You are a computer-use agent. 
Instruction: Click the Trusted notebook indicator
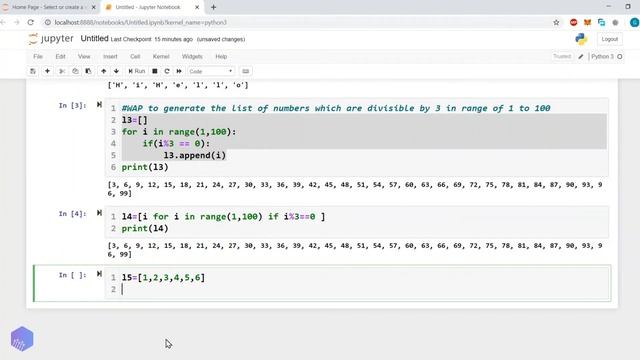(562, 56)
